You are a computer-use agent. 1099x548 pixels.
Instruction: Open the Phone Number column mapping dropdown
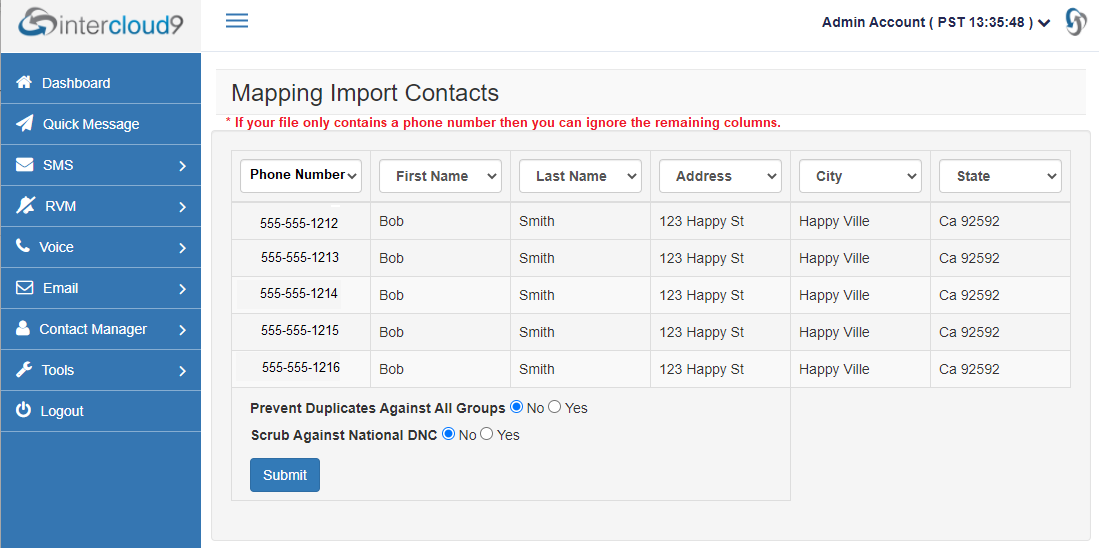pos(301,175)
